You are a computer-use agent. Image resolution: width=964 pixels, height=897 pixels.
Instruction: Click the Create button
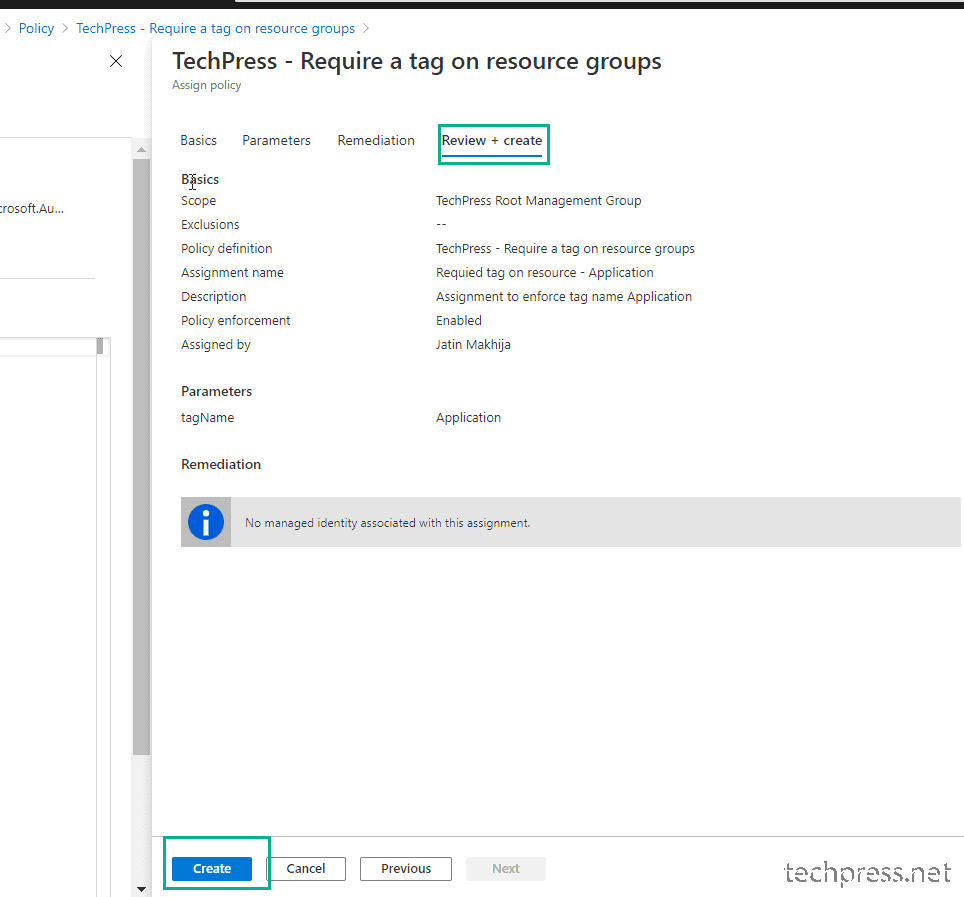pyautogui.click(x=212, y=868)
